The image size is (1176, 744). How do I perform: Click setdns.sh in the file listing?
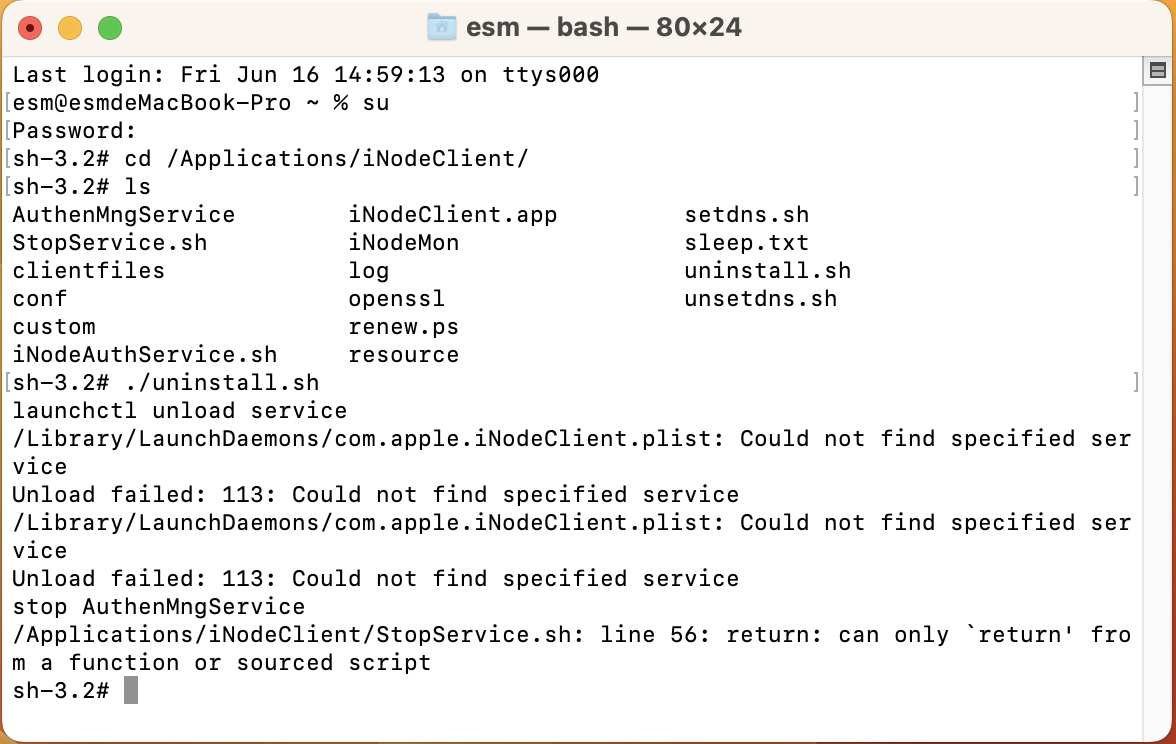(x=746, y=214)
